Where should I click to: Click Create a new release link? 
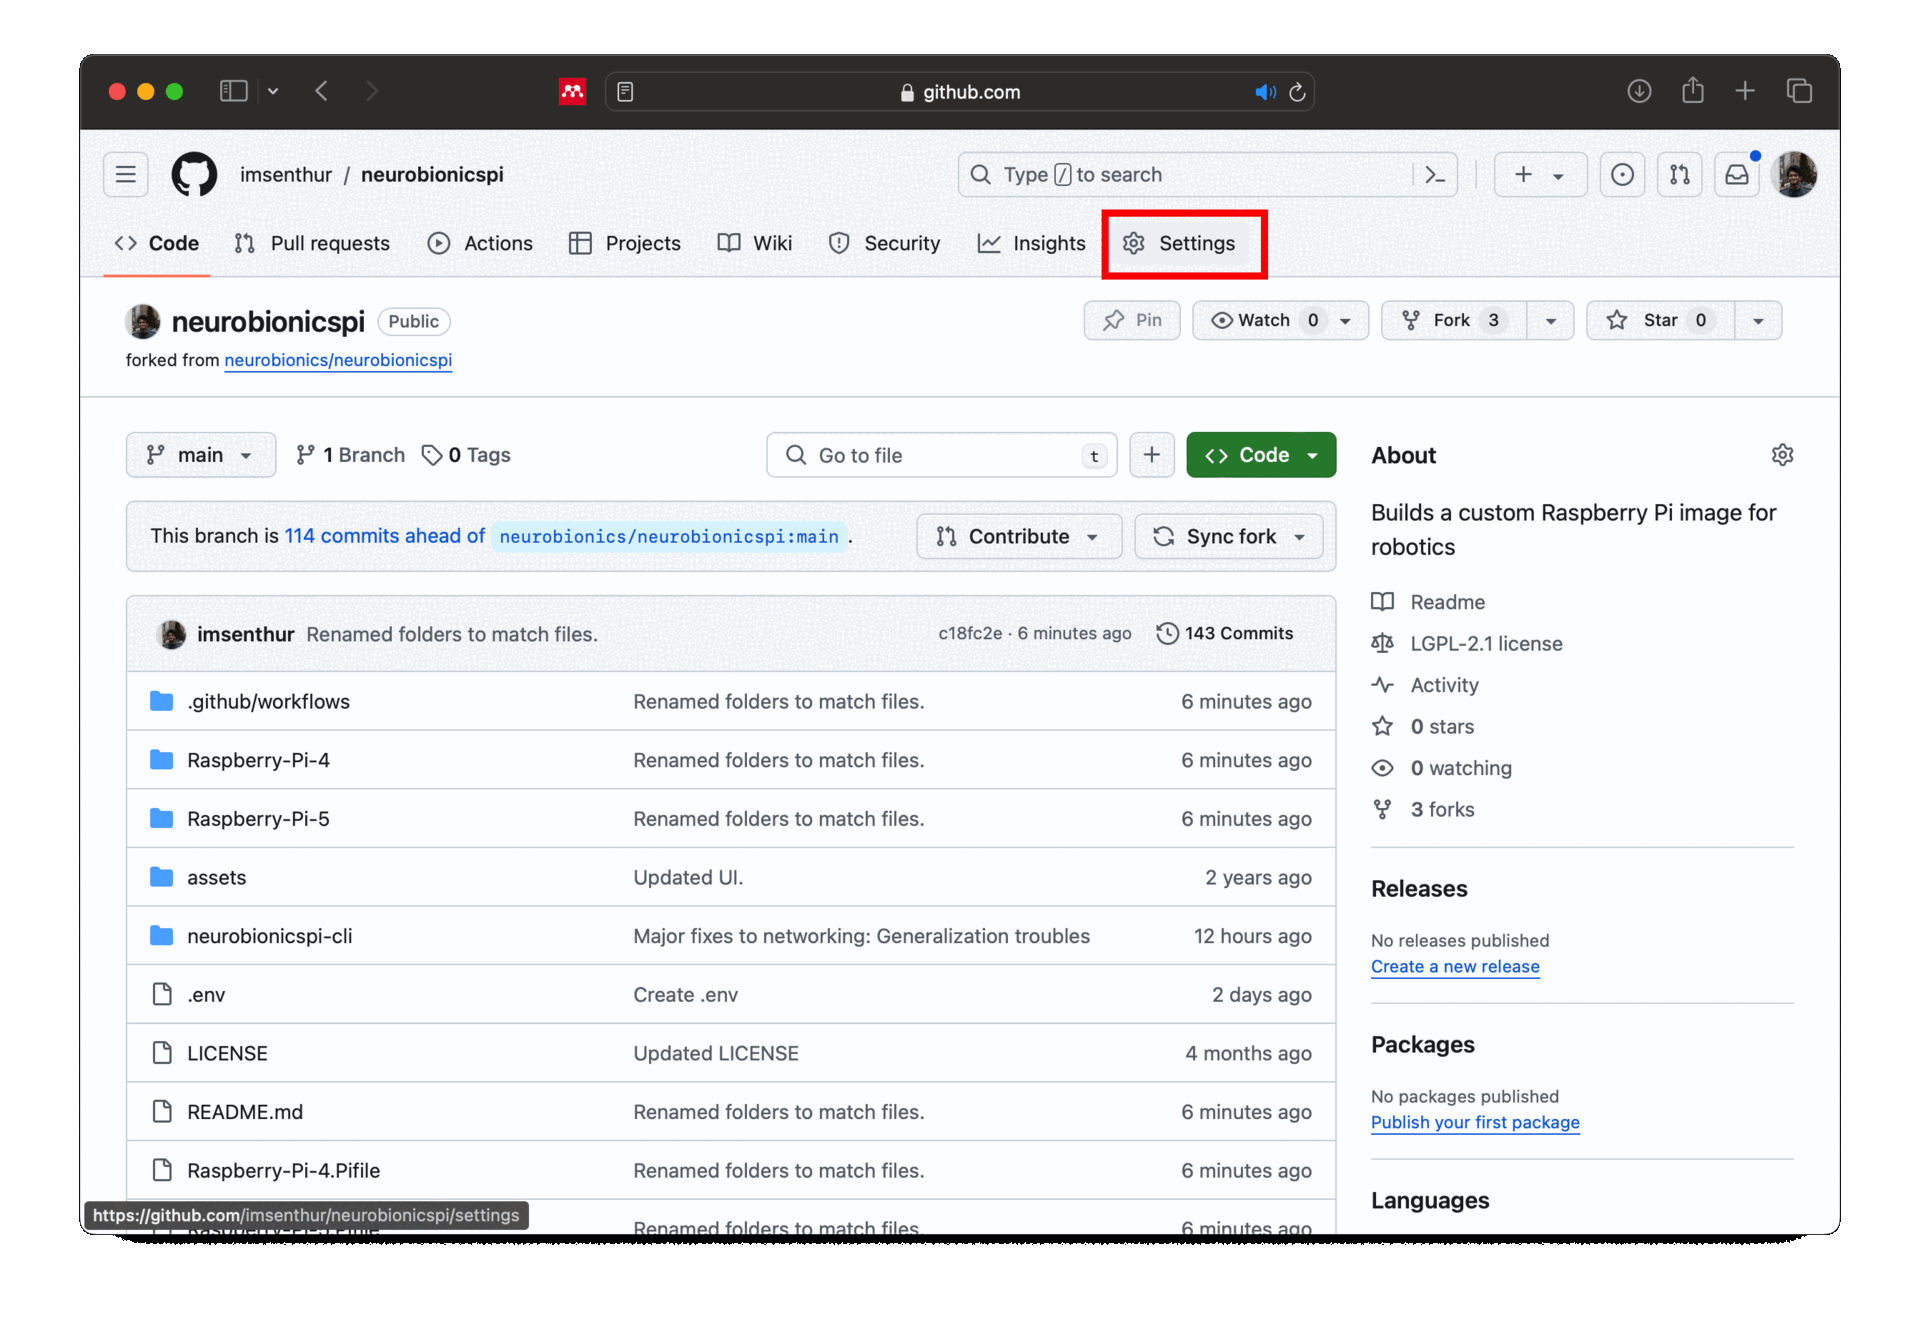1454,966
